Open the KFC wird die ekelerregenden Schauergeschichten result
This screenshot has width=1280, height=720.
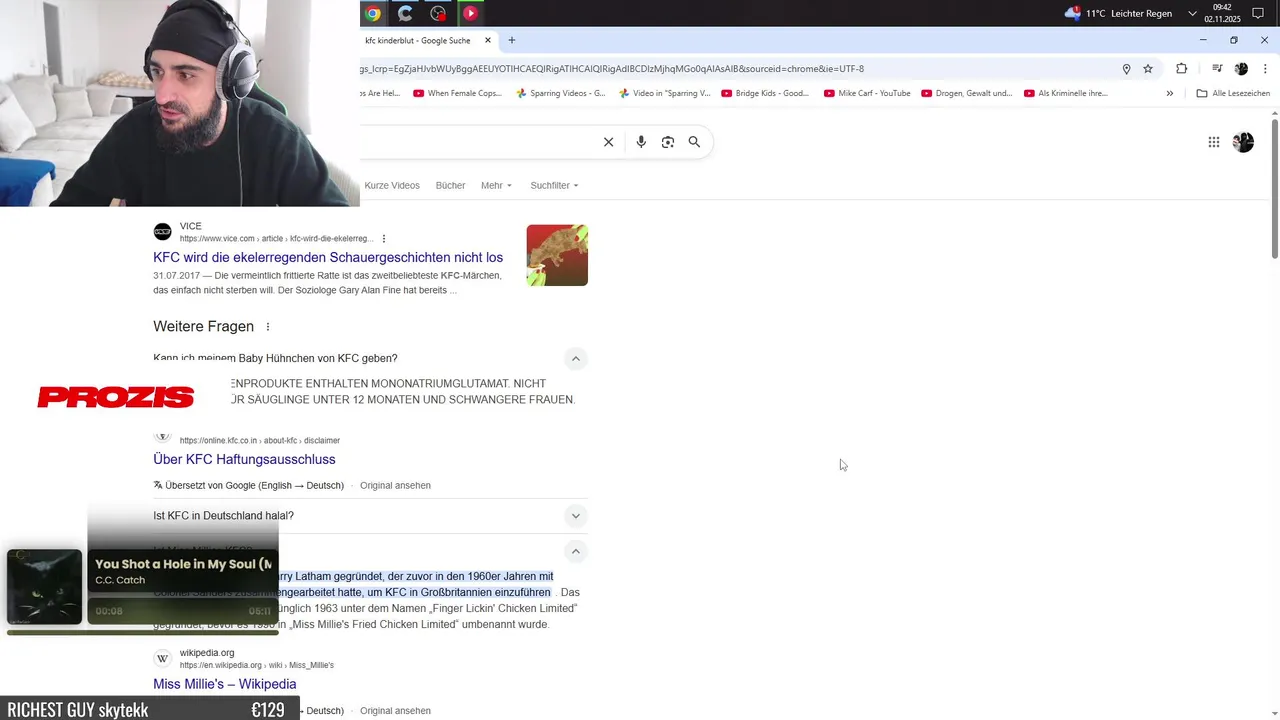point(328,257)
